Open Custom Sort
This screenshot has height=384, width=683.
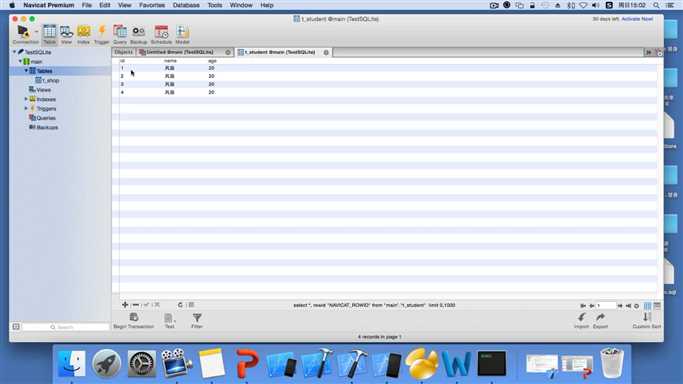point(647,320)
